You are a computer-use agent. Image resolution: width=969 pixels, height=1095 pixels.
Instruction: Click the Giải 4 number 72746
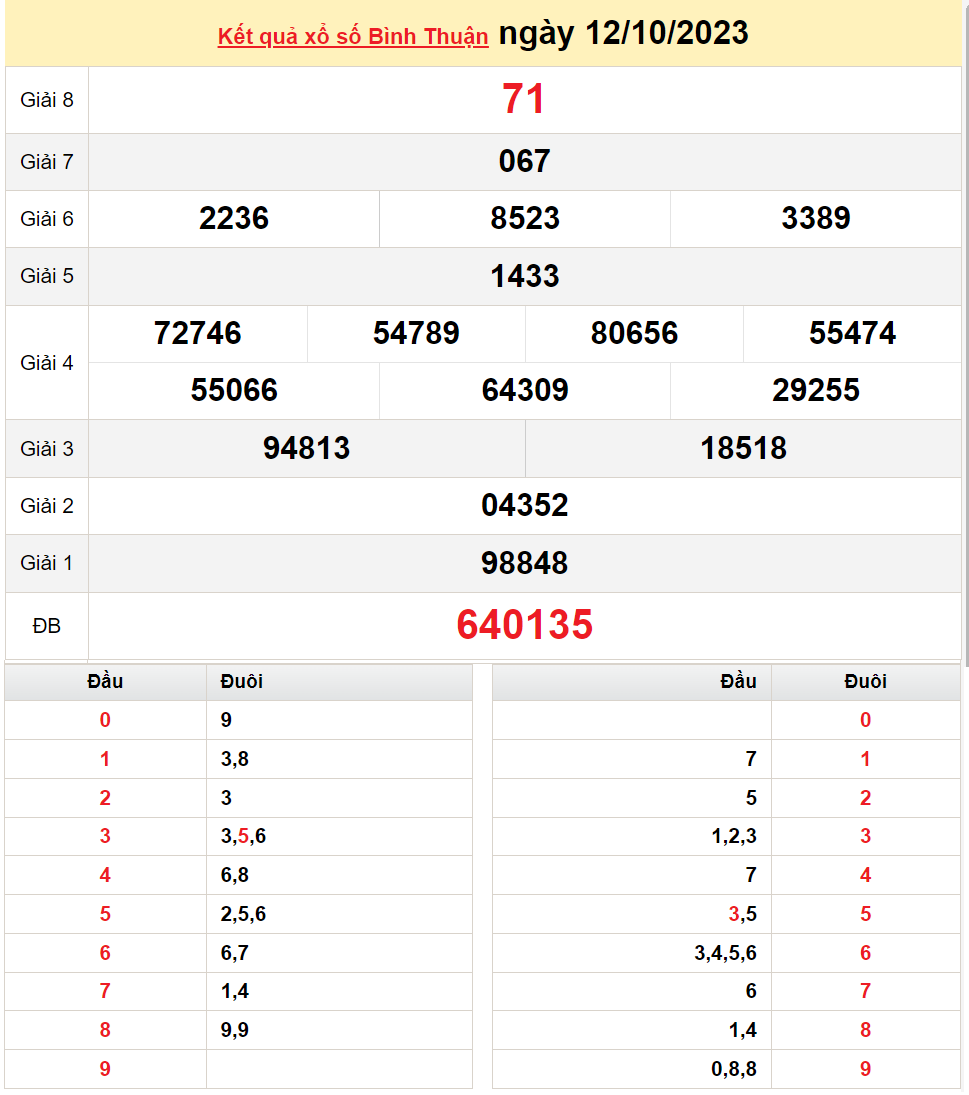pos(198,333)
